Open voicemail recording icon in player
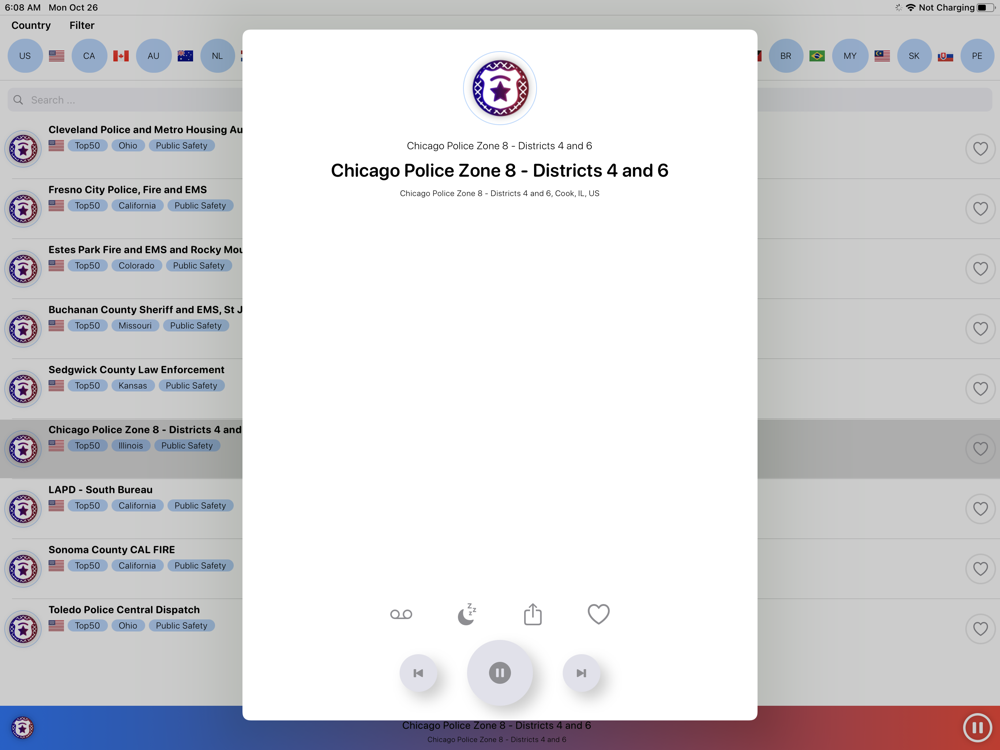 click(401, 614)
